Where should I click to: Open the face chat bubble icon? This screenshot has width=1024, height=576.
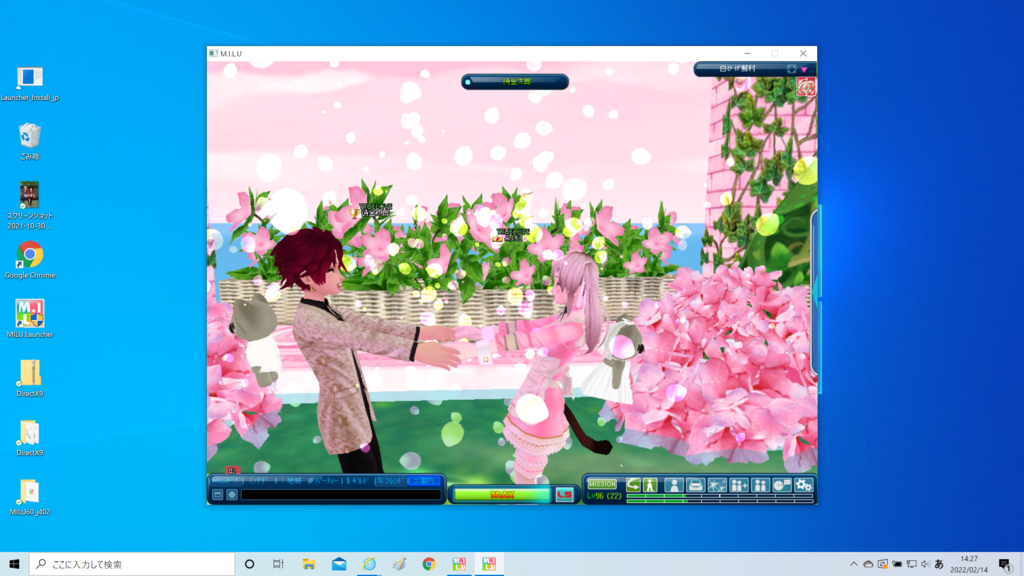click(x=782, y=485)
